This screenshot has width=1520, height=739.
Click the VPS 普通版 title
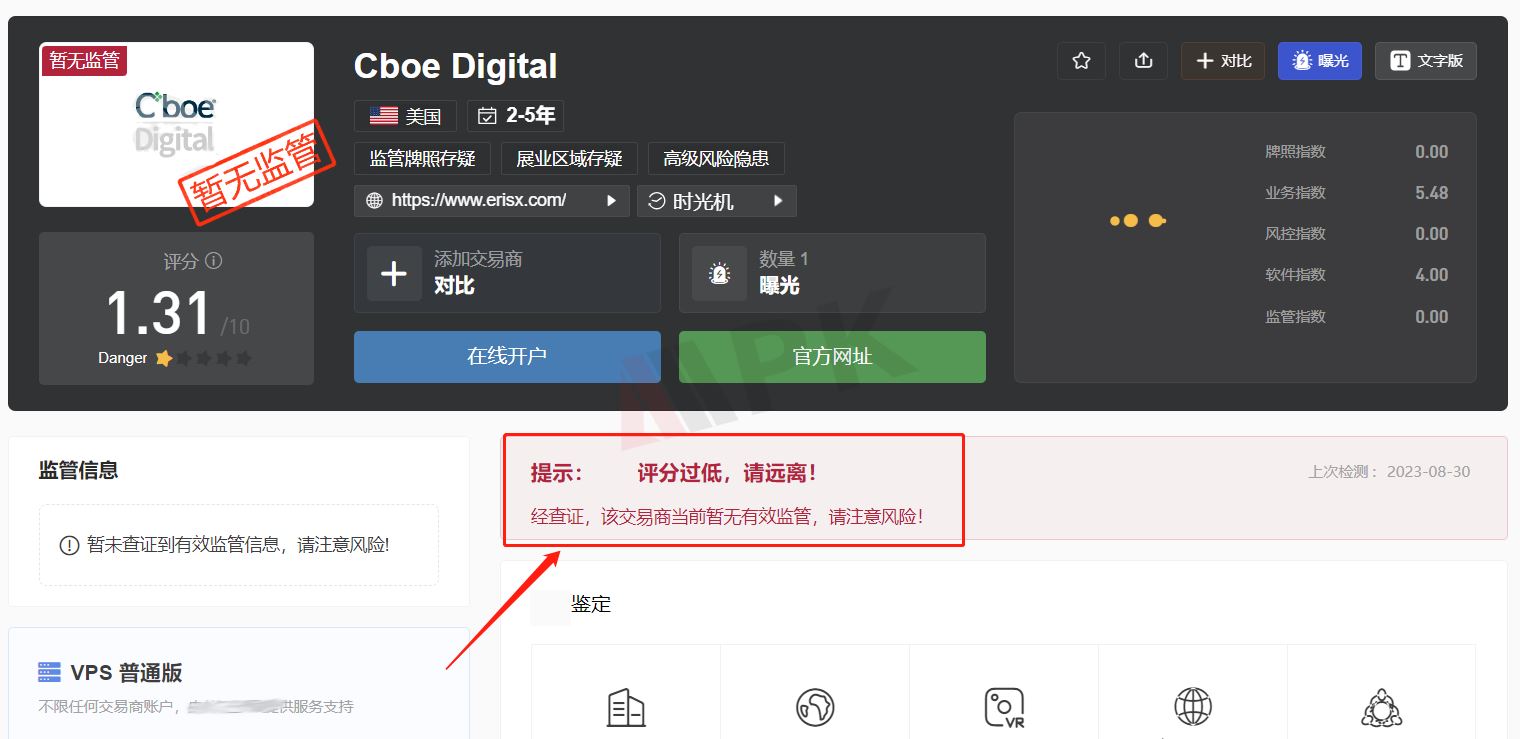pyautogui.click(x=126, y=673)
